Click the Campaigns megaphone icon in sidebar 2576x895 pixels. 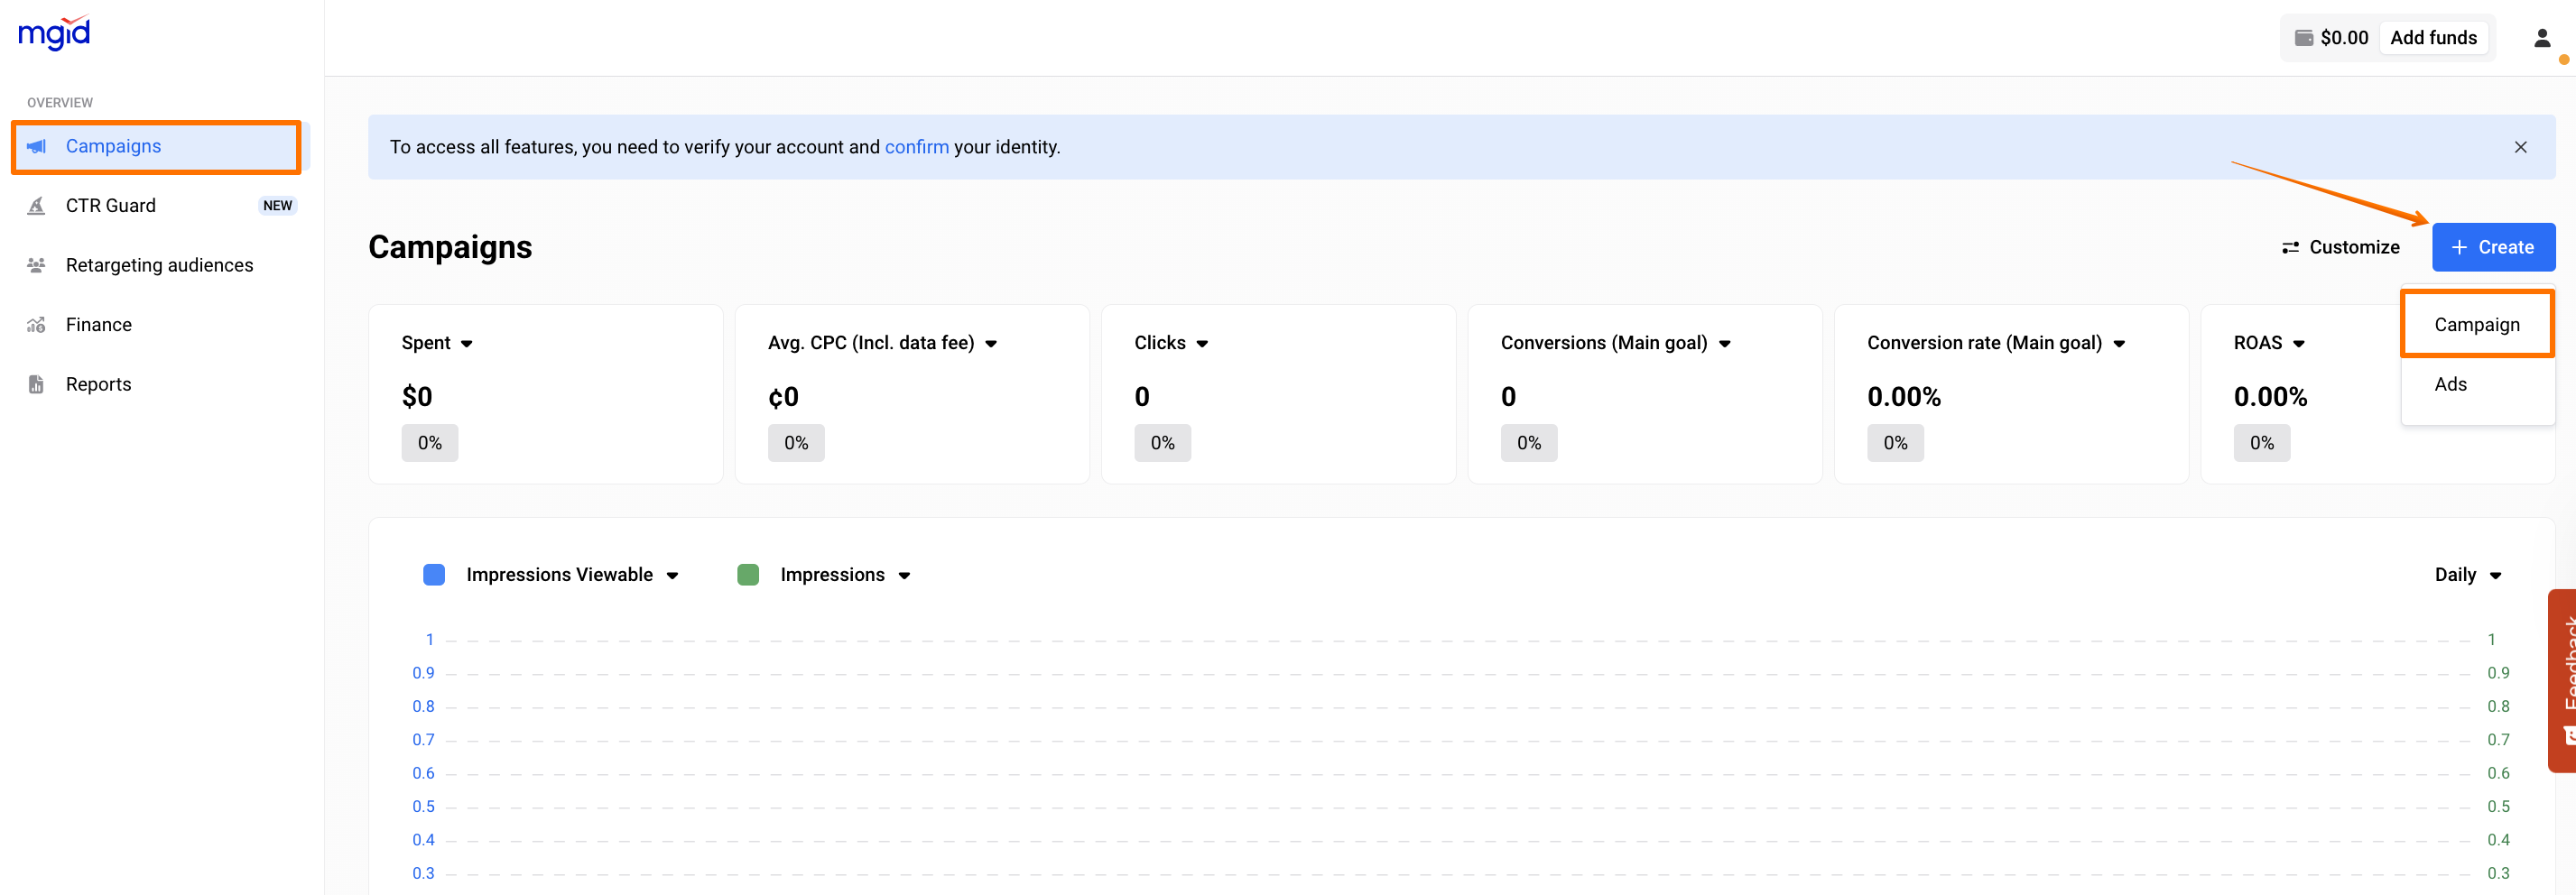37,147
